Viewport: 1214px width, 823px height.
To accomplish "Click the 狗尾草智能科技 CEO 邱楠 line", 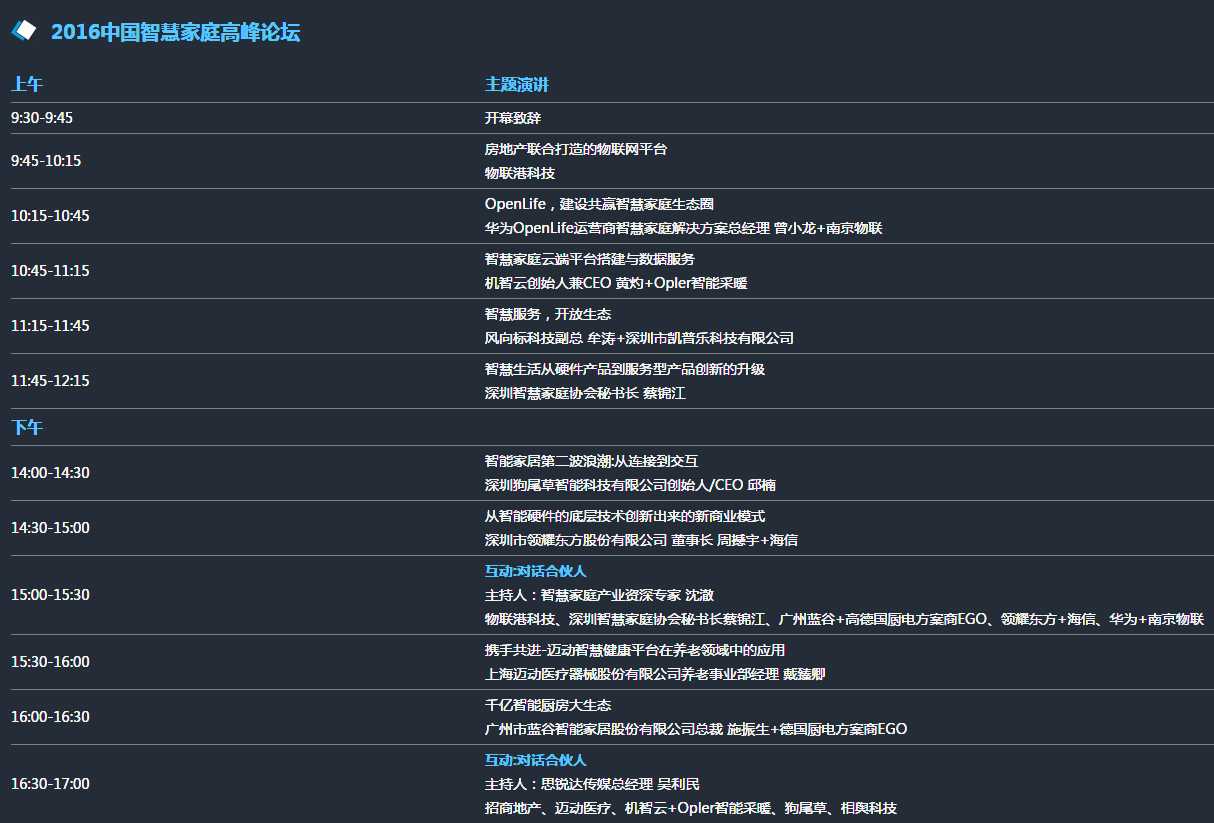I will point(630,485).
